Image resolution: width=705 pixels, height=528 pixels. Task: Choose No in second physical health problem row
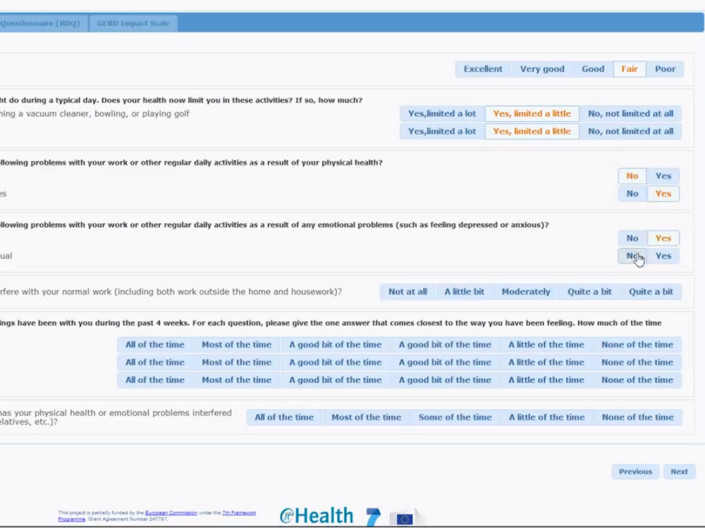[x=632, y=193]
